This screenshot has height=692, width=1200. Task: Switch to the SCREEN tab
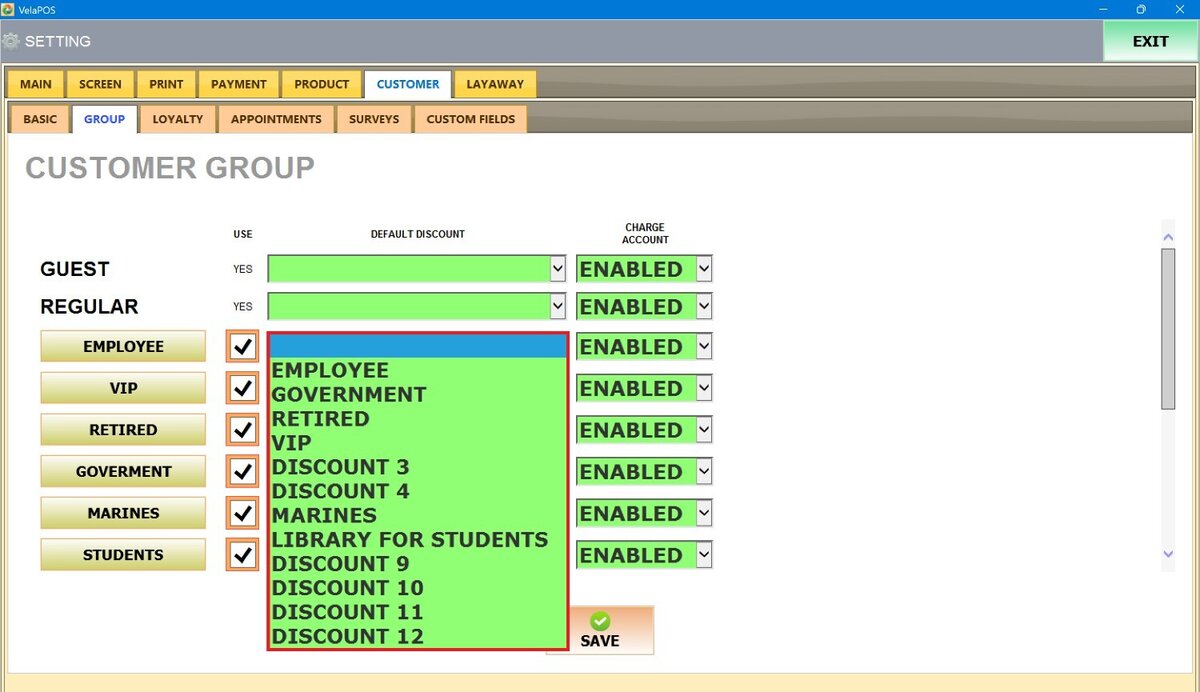pyautogui.click(x=100, y=84)
